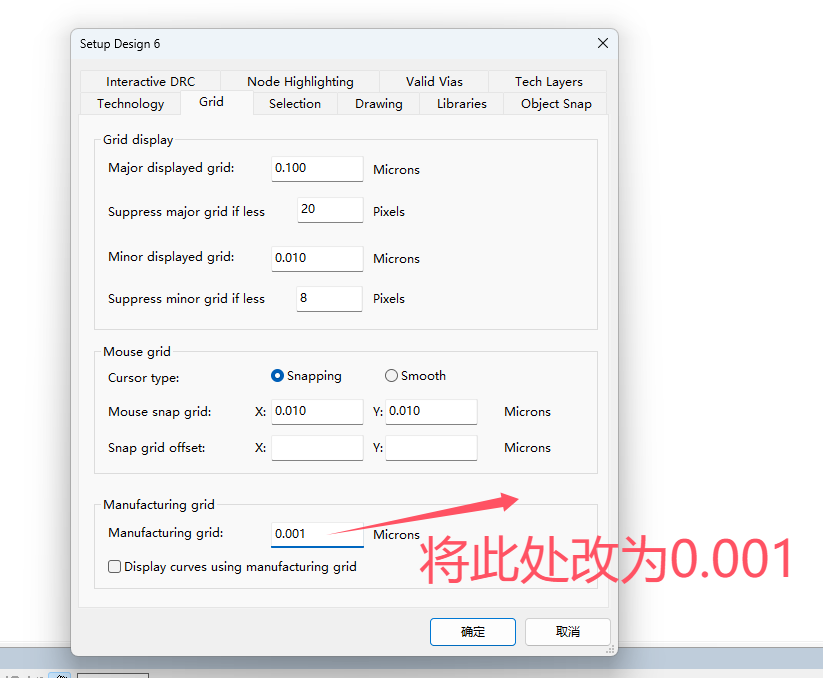The height and width of the screenshot is (678, 823).
Task: Click the Minor displayed grid field
Action: (317, 259)
